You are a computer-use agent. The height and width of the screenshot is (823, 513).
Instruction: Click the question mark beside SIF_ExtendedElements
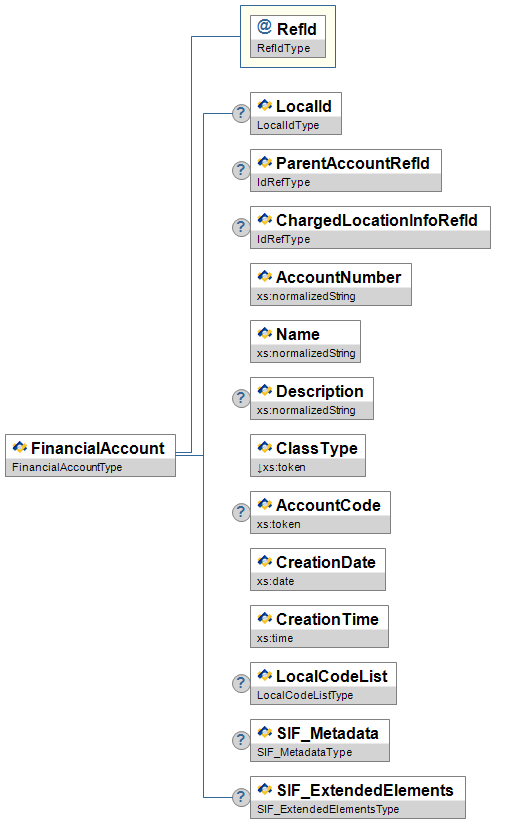point(241,797)
